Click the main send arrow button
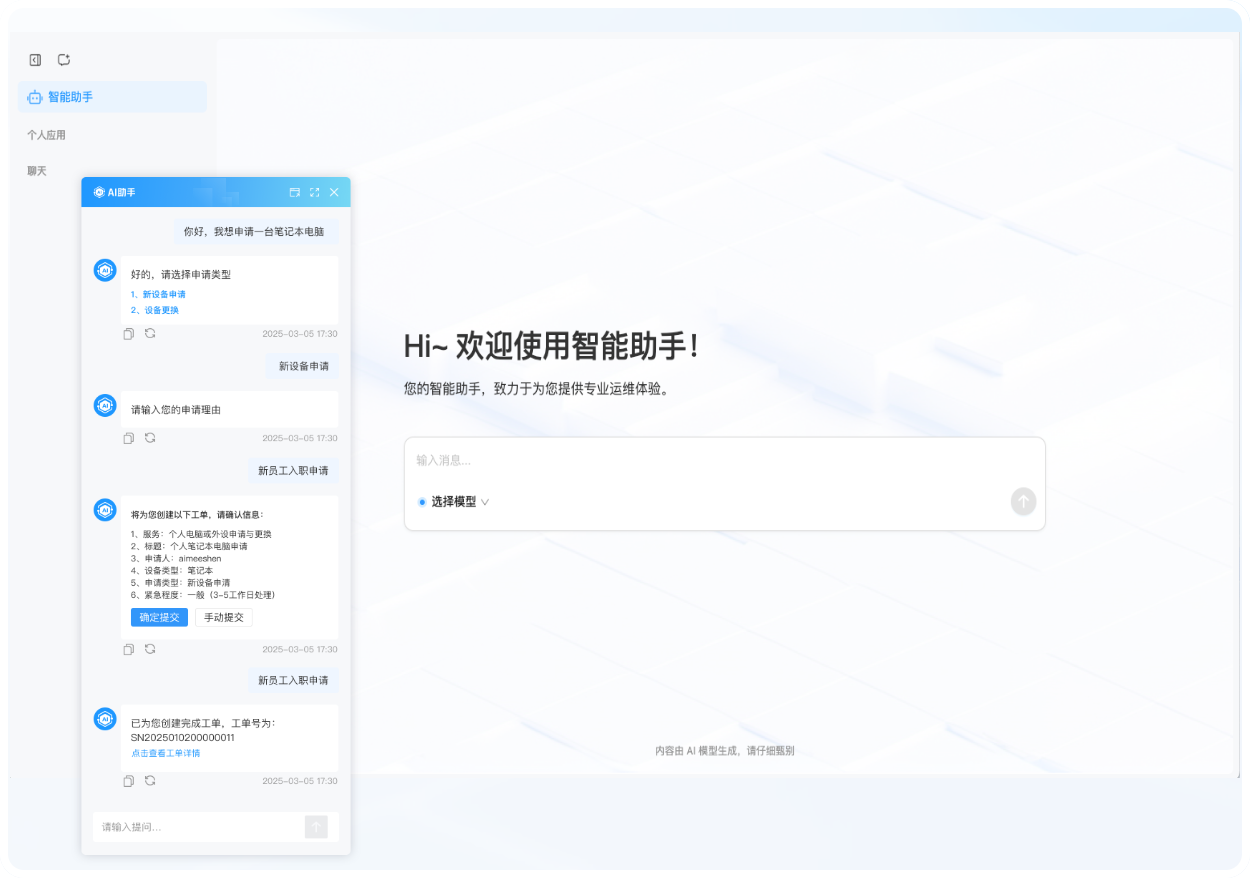Viewport: 1250px width, 878px height. click(x=1023, y=502)
